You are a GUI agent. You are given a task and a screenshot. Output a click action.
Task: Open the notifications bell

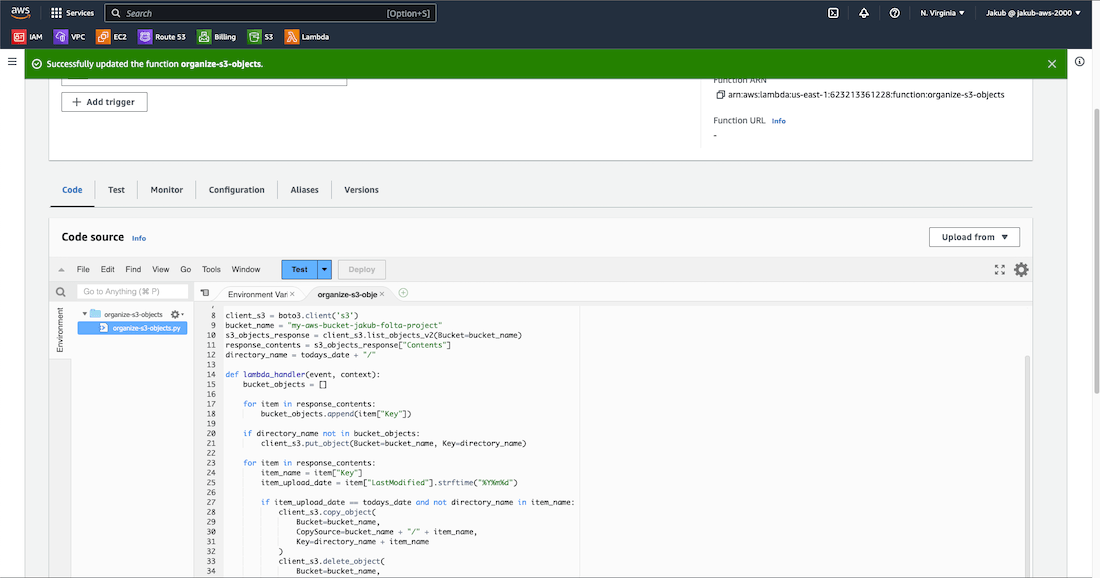863,13
